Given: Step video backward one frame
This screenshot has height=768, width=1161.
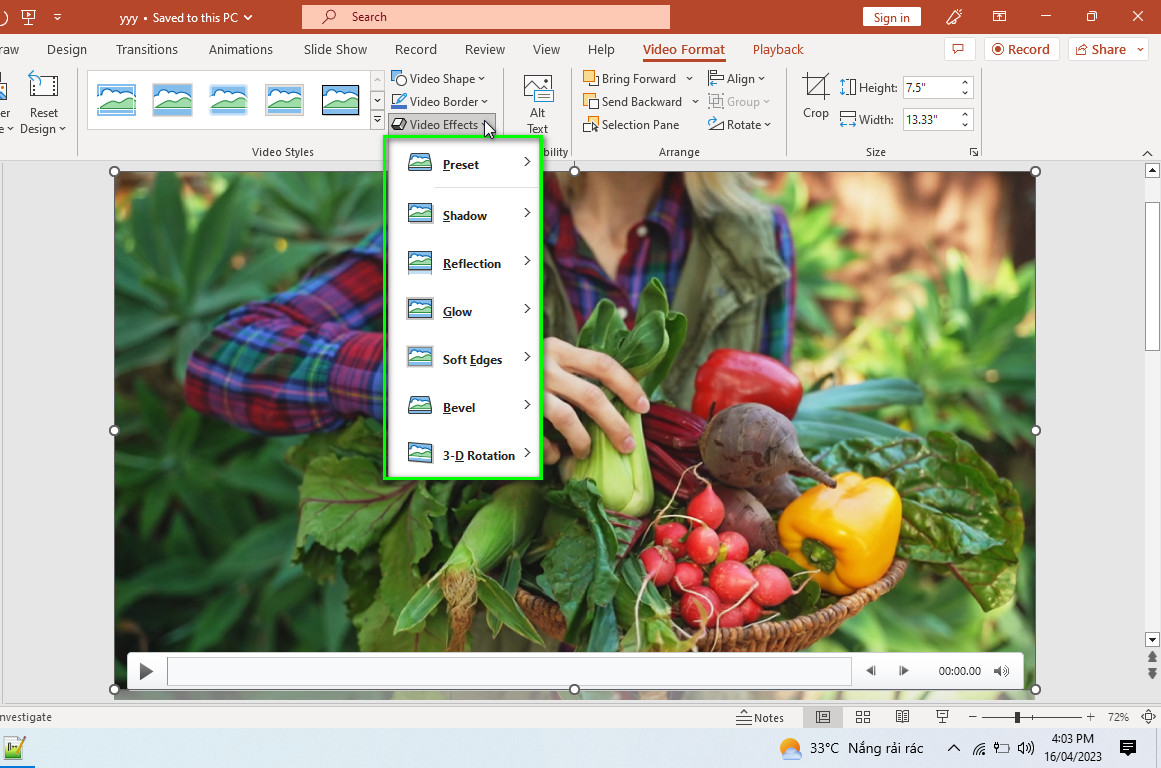Looking at the screenshot, I should click(x=871, y=671).
